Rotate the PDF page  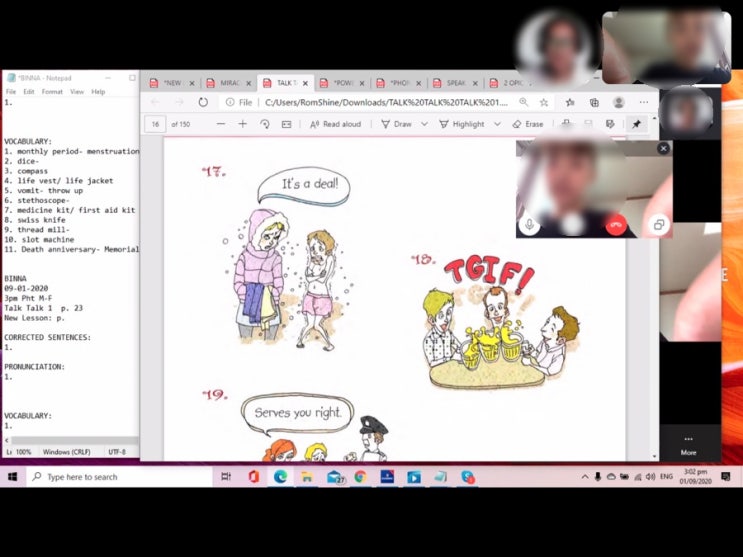(x=265, y=124)
